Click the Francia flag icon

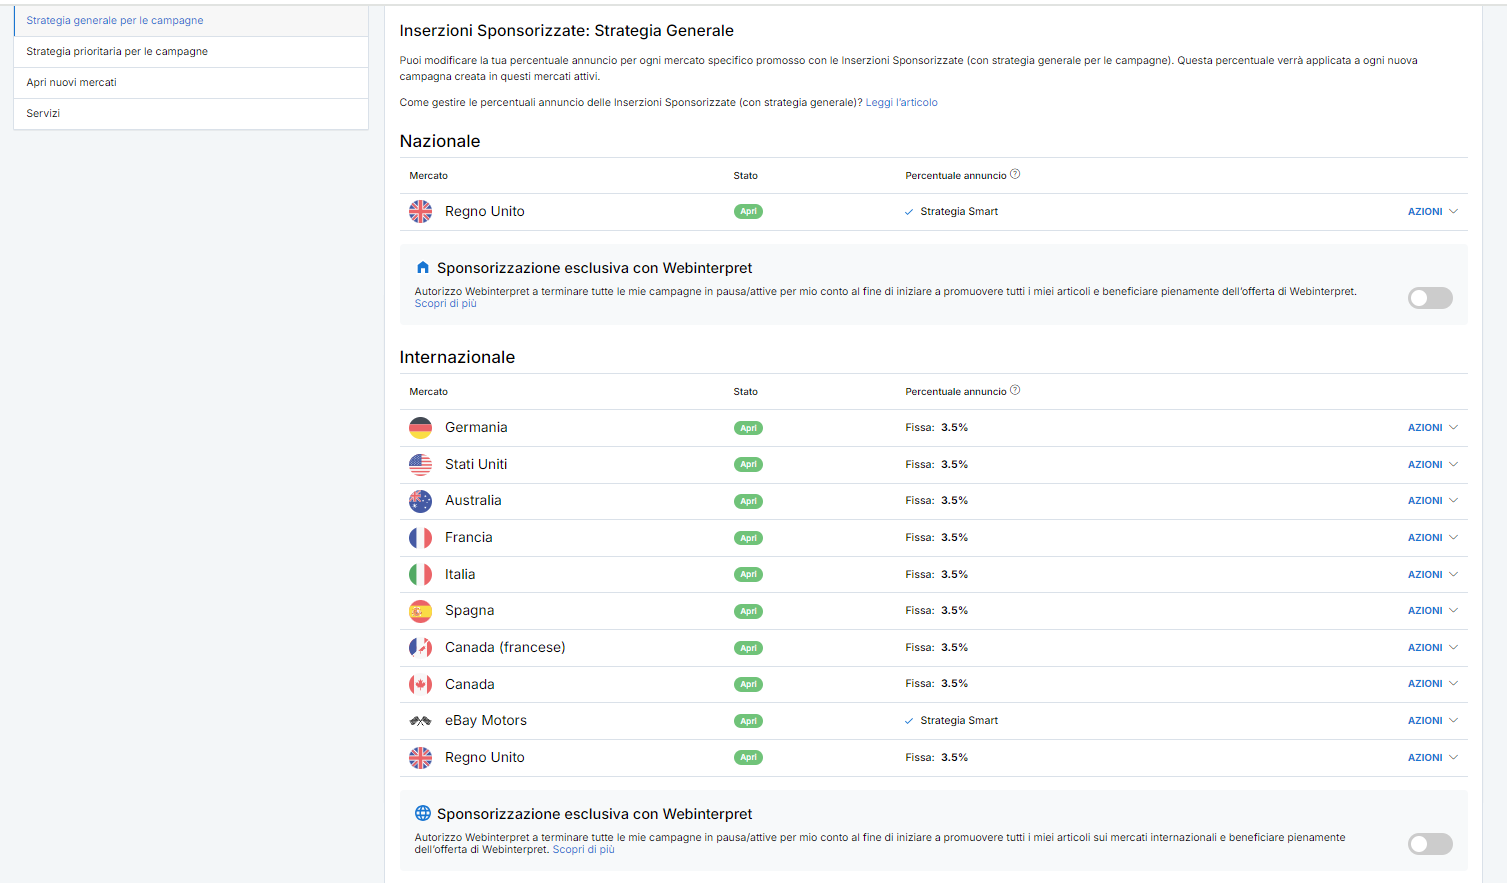420,538
